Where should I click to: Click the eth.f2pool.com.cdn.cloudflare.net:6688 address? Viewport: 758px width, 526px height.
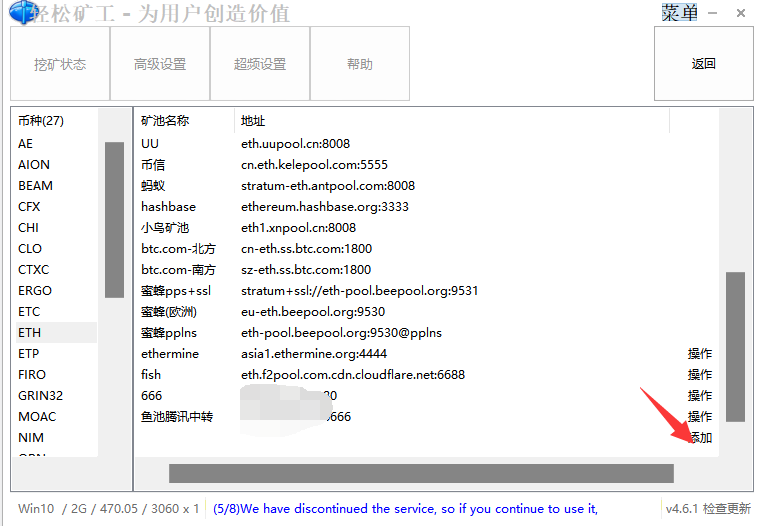(353, 375)
